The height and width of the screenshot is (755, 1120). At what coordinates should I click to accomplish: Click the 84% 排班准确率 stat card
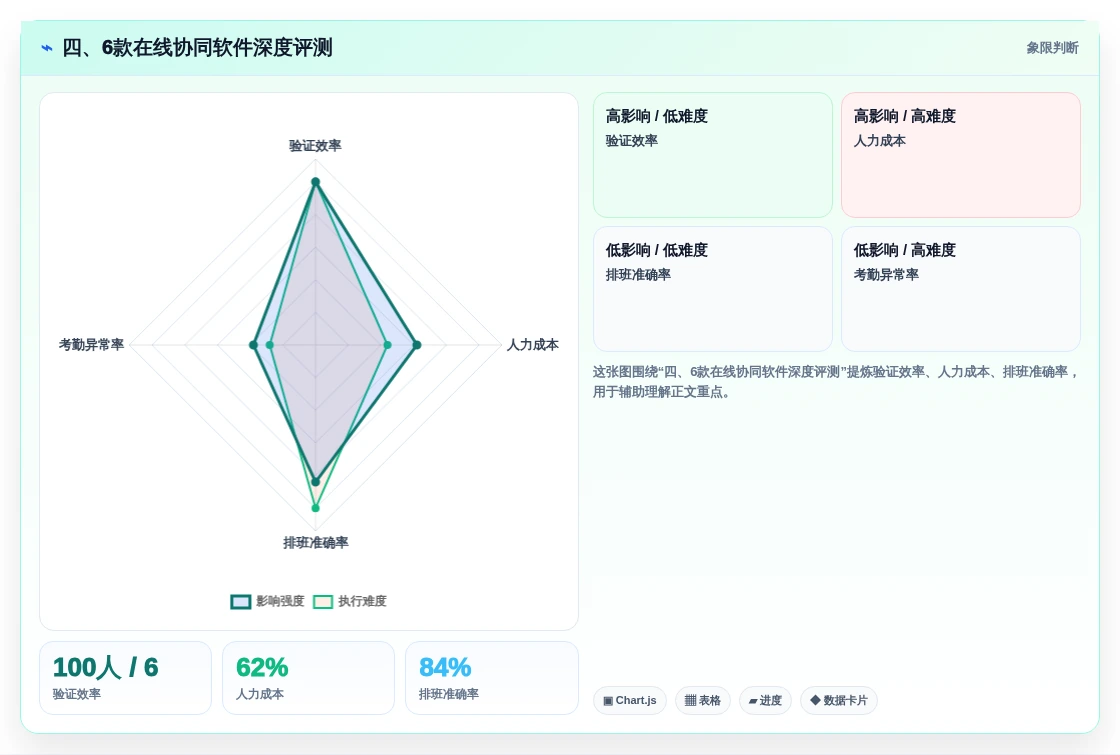[491, 678]
